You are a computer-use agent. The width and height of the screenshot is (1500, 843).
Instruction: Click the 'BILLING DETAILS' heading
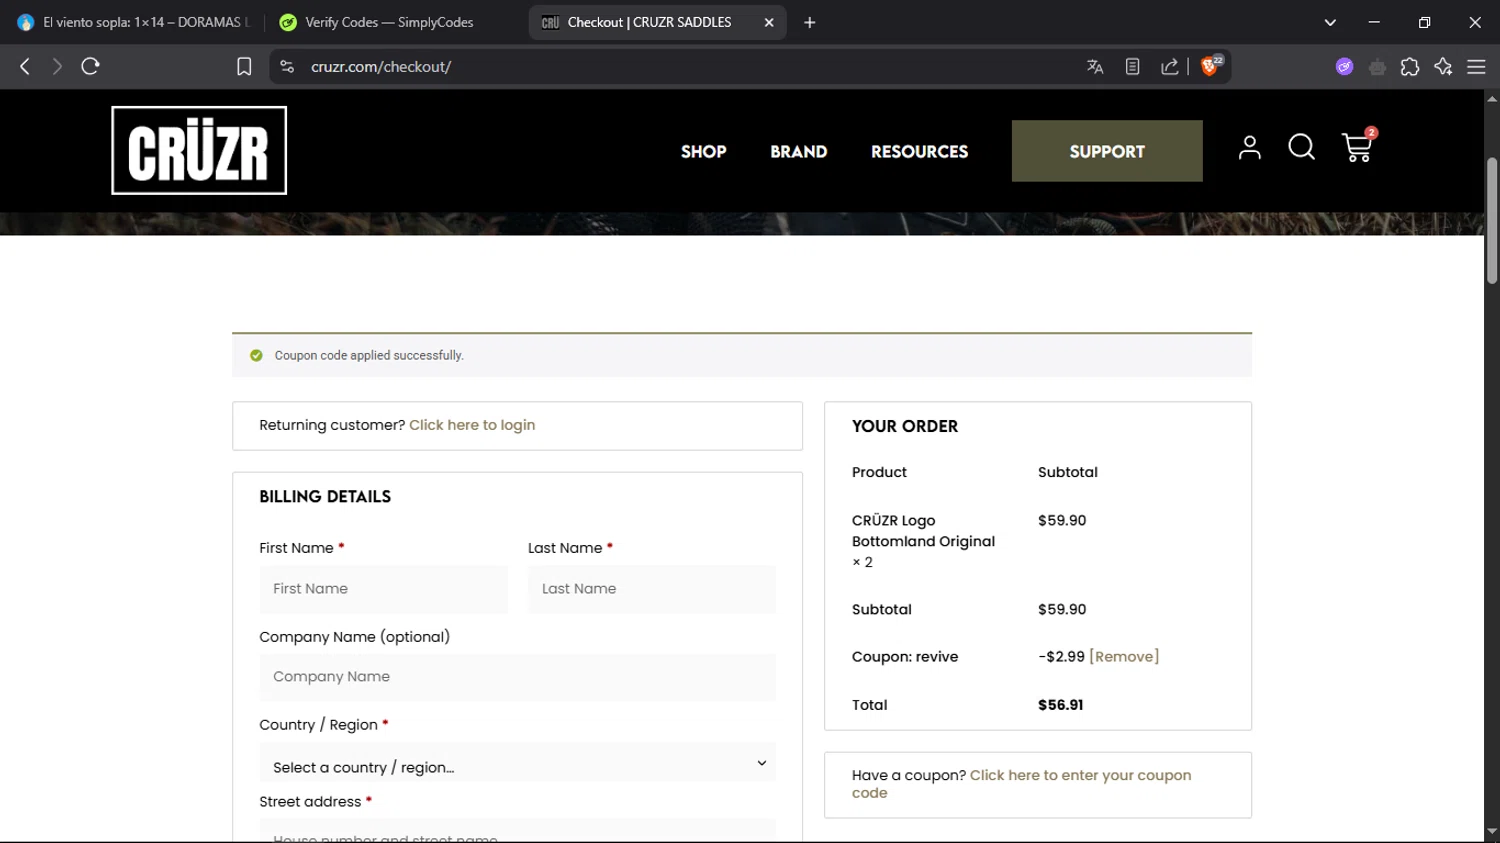[325, 497]
